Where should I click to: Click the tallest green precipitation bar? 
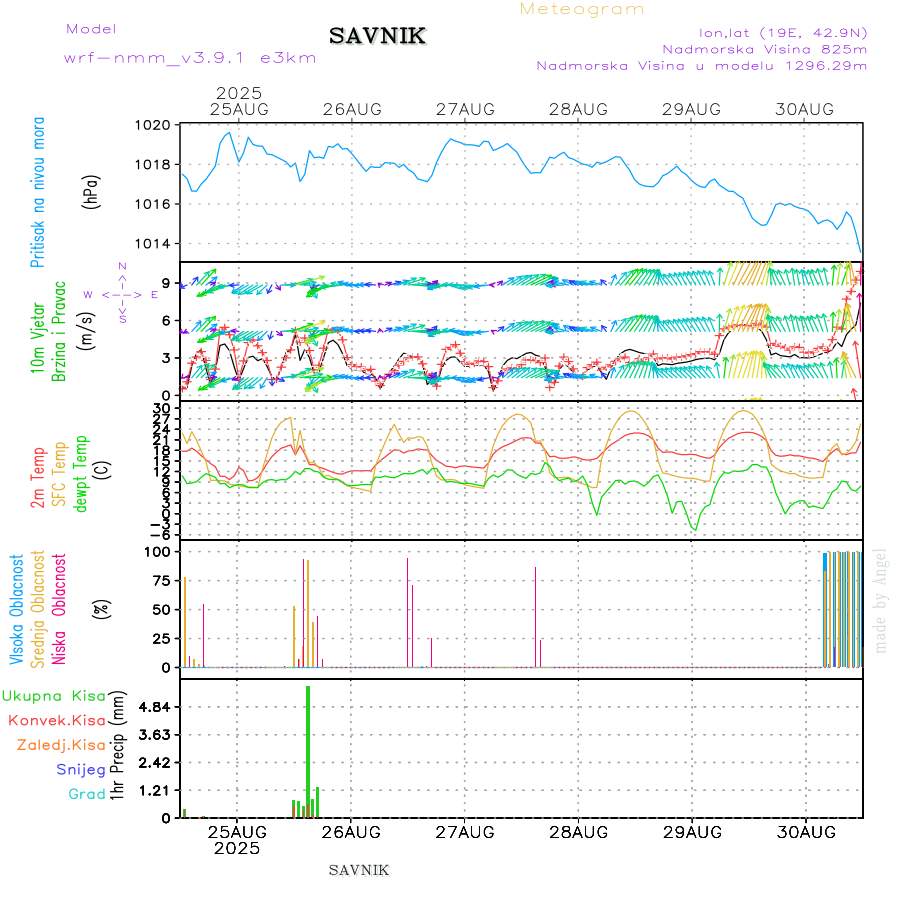pyautogui.click(x=308, y=750)
